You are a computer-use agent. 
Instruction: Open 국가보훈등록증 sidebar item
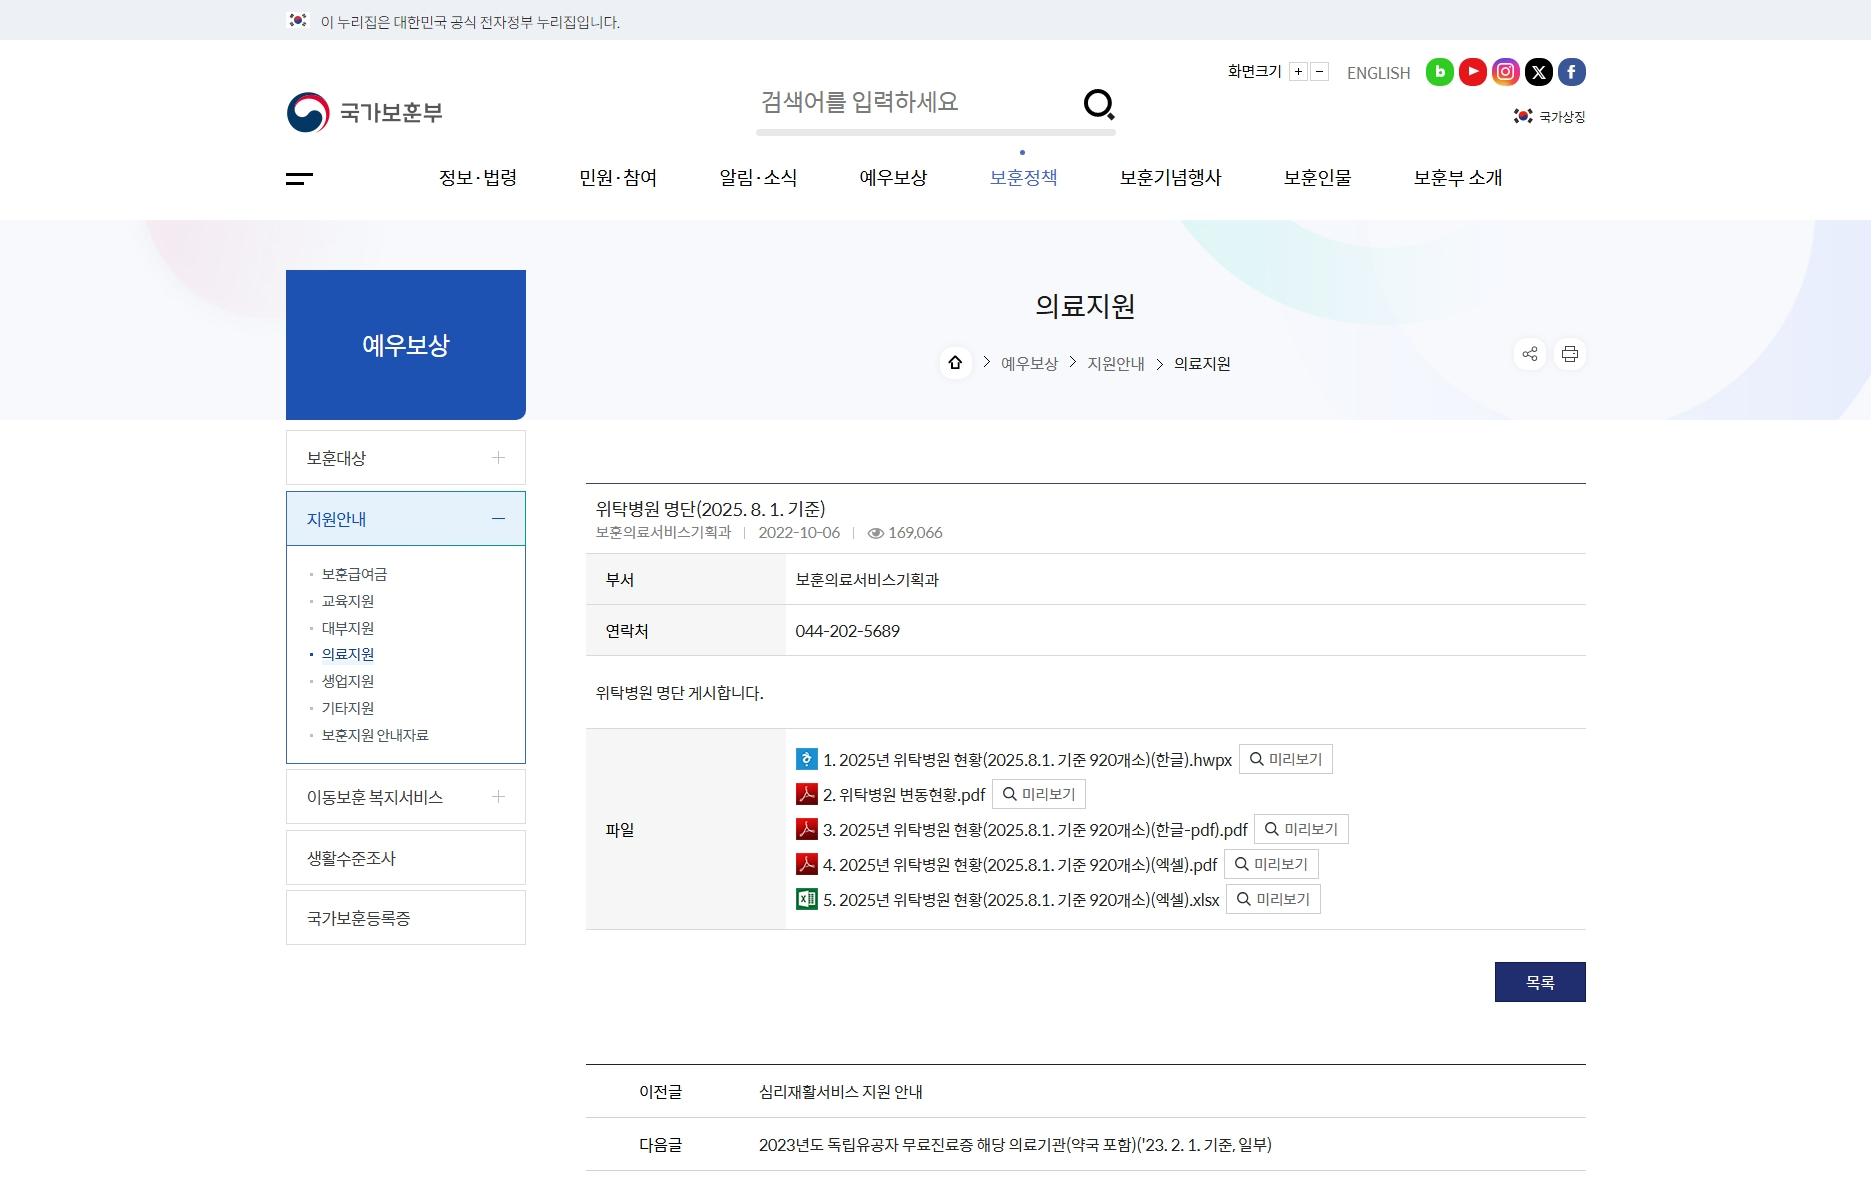tap(405, 918)
